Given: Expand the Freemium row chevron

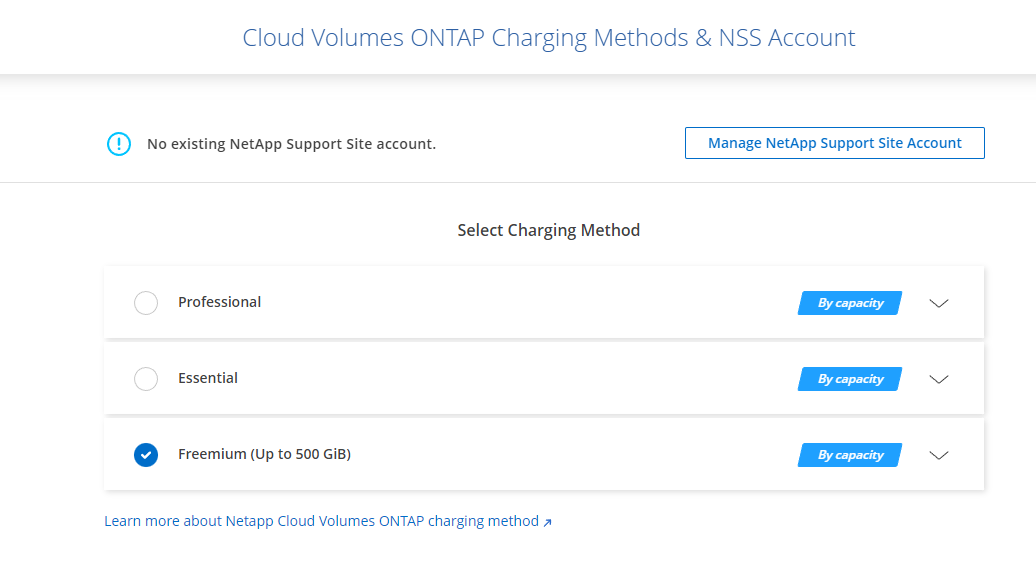Looking at the screenshot, I should 939,455.
